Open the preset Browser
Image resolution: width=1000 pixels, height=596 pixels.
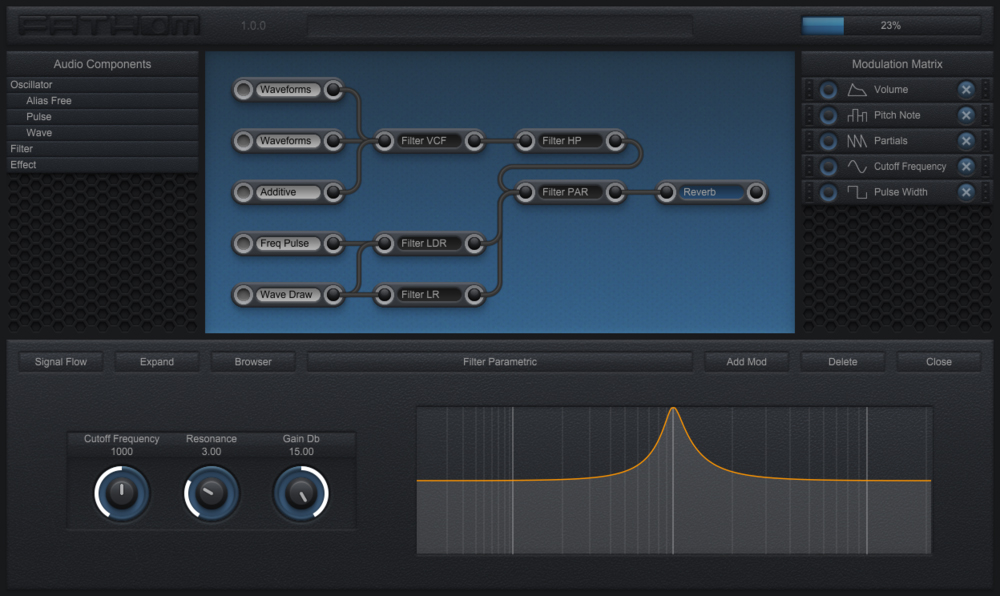click(x=253, y=361)
